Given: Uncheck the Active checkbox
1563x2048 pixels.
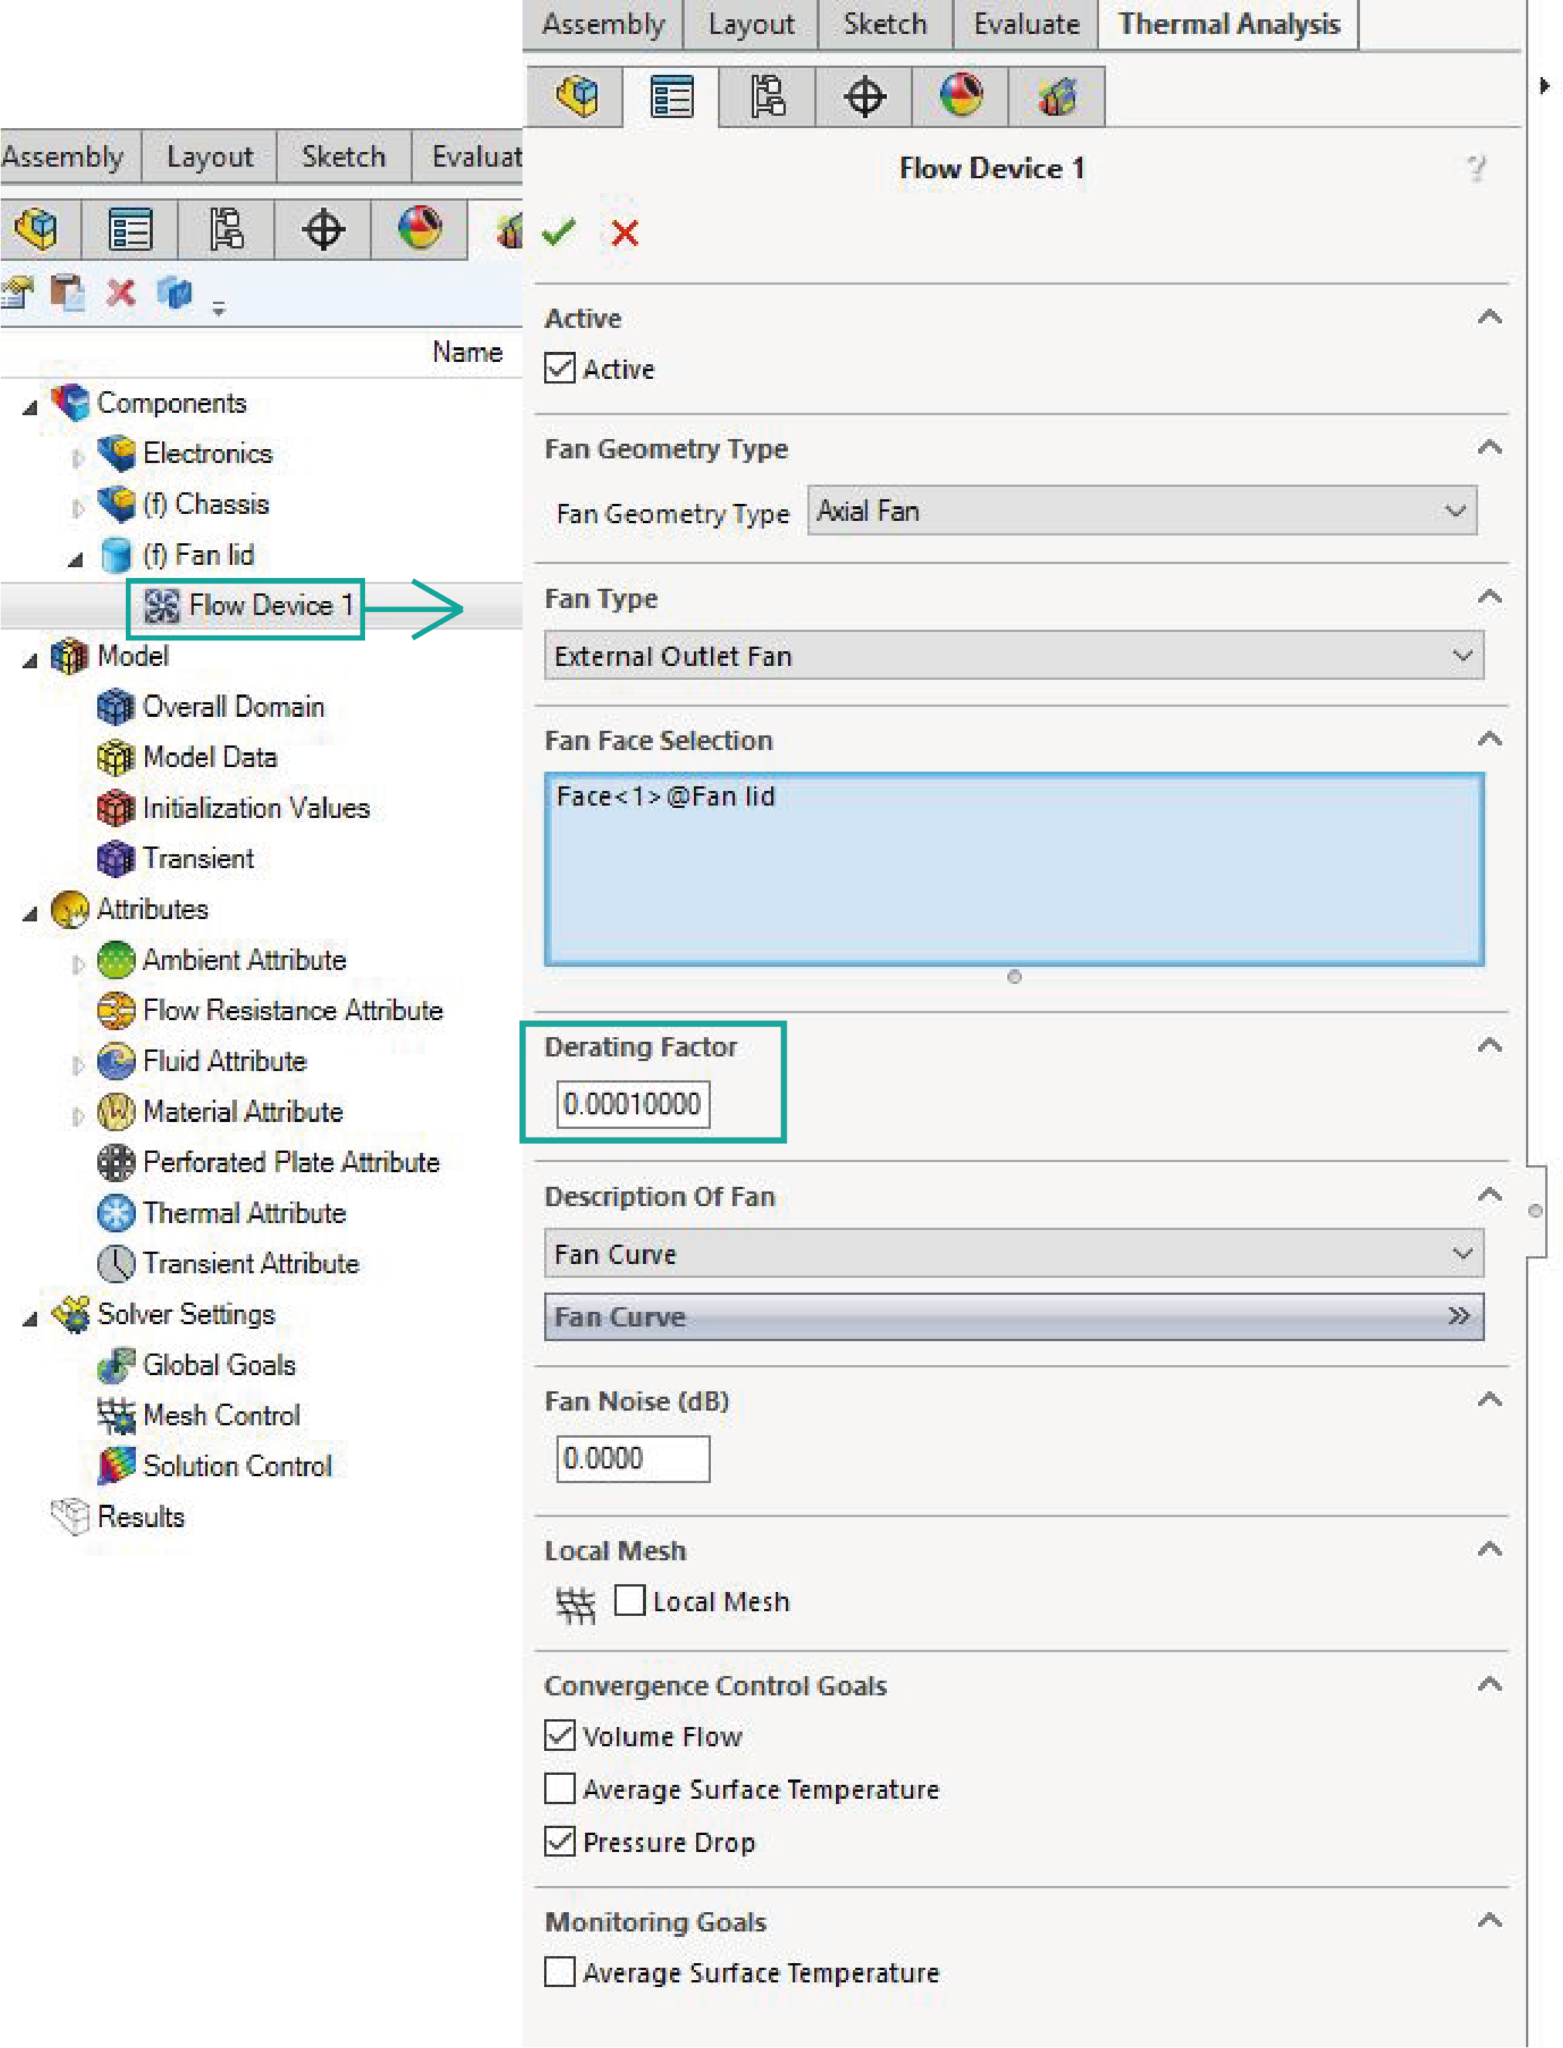Looking at the screenshot, I should click(560, 369).
